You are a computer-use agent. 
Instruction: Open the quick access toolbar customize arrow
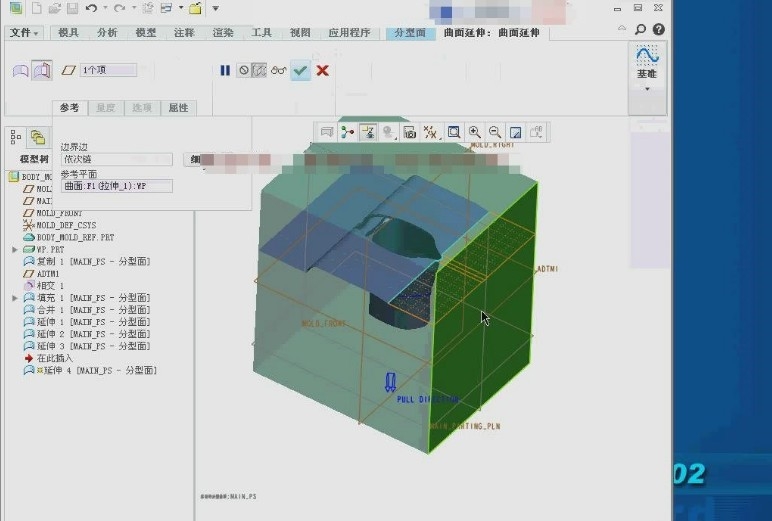click(x=216, y=8)
